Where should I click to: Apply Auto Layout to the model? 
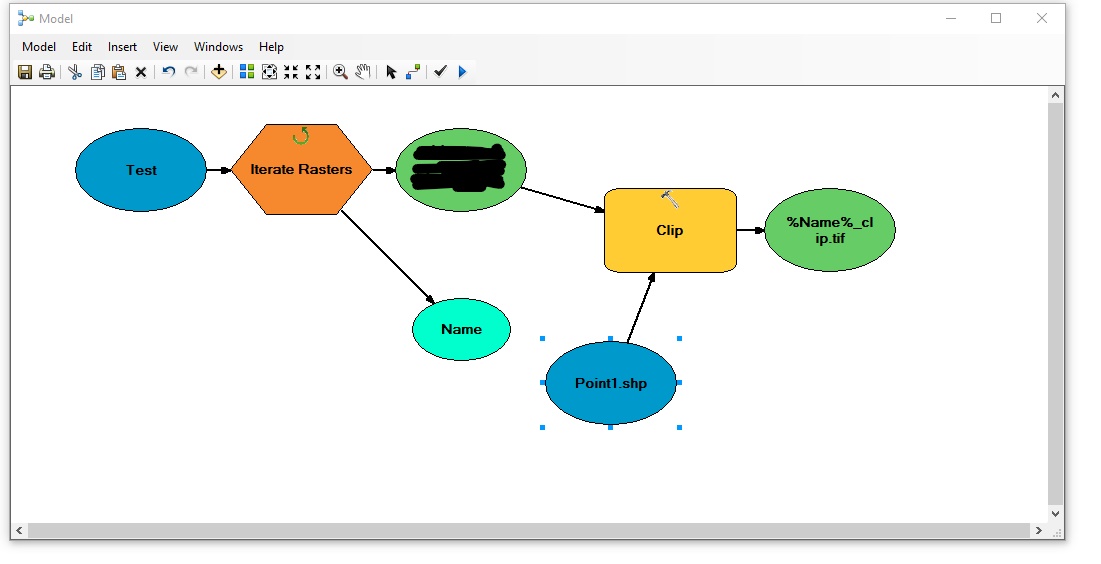(x=247, y=72)
